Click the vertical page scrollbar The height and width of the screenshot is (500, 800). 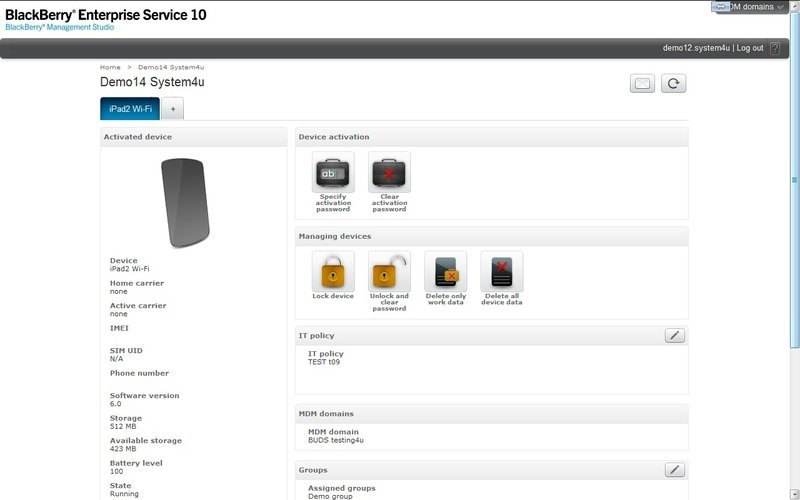coord(795,200)
